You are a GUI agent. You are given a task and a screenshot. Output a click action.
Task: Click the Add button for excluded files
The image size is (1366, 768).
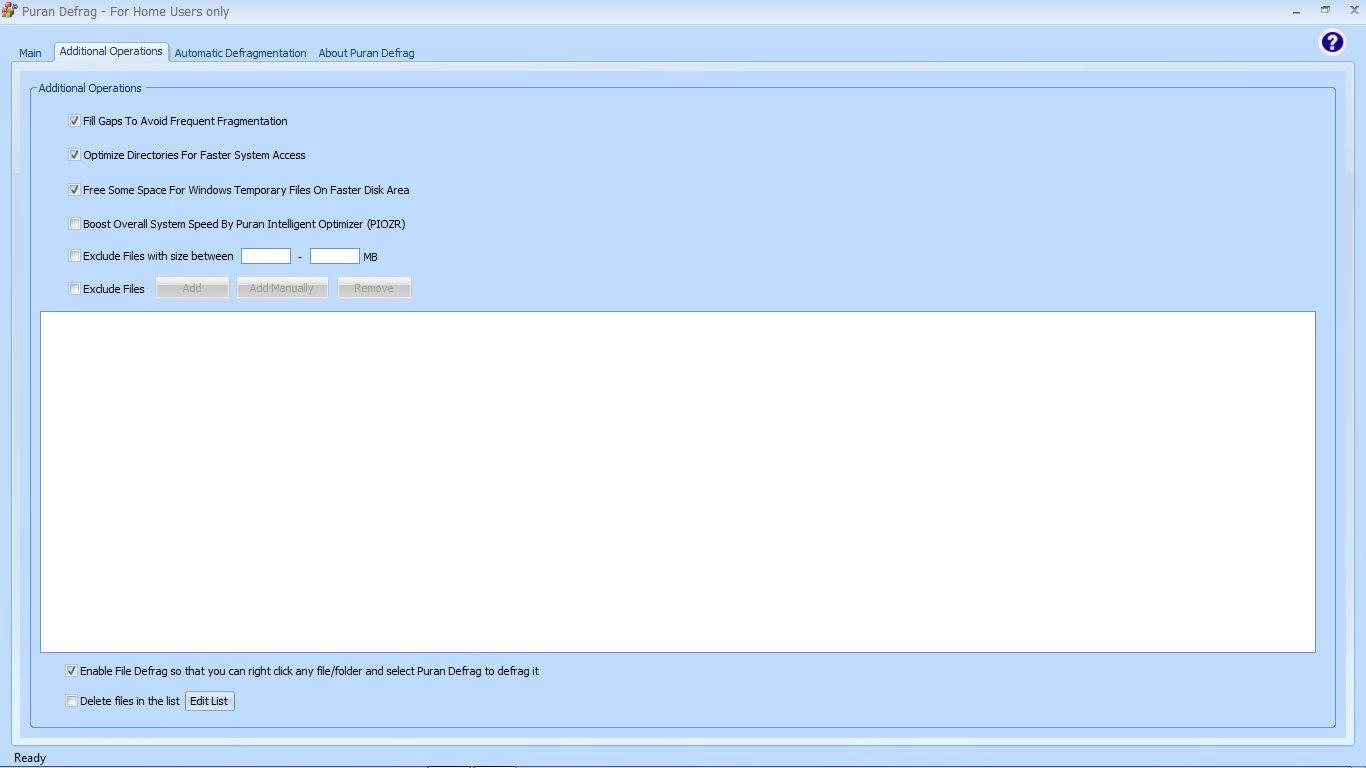tap(192, 288)
